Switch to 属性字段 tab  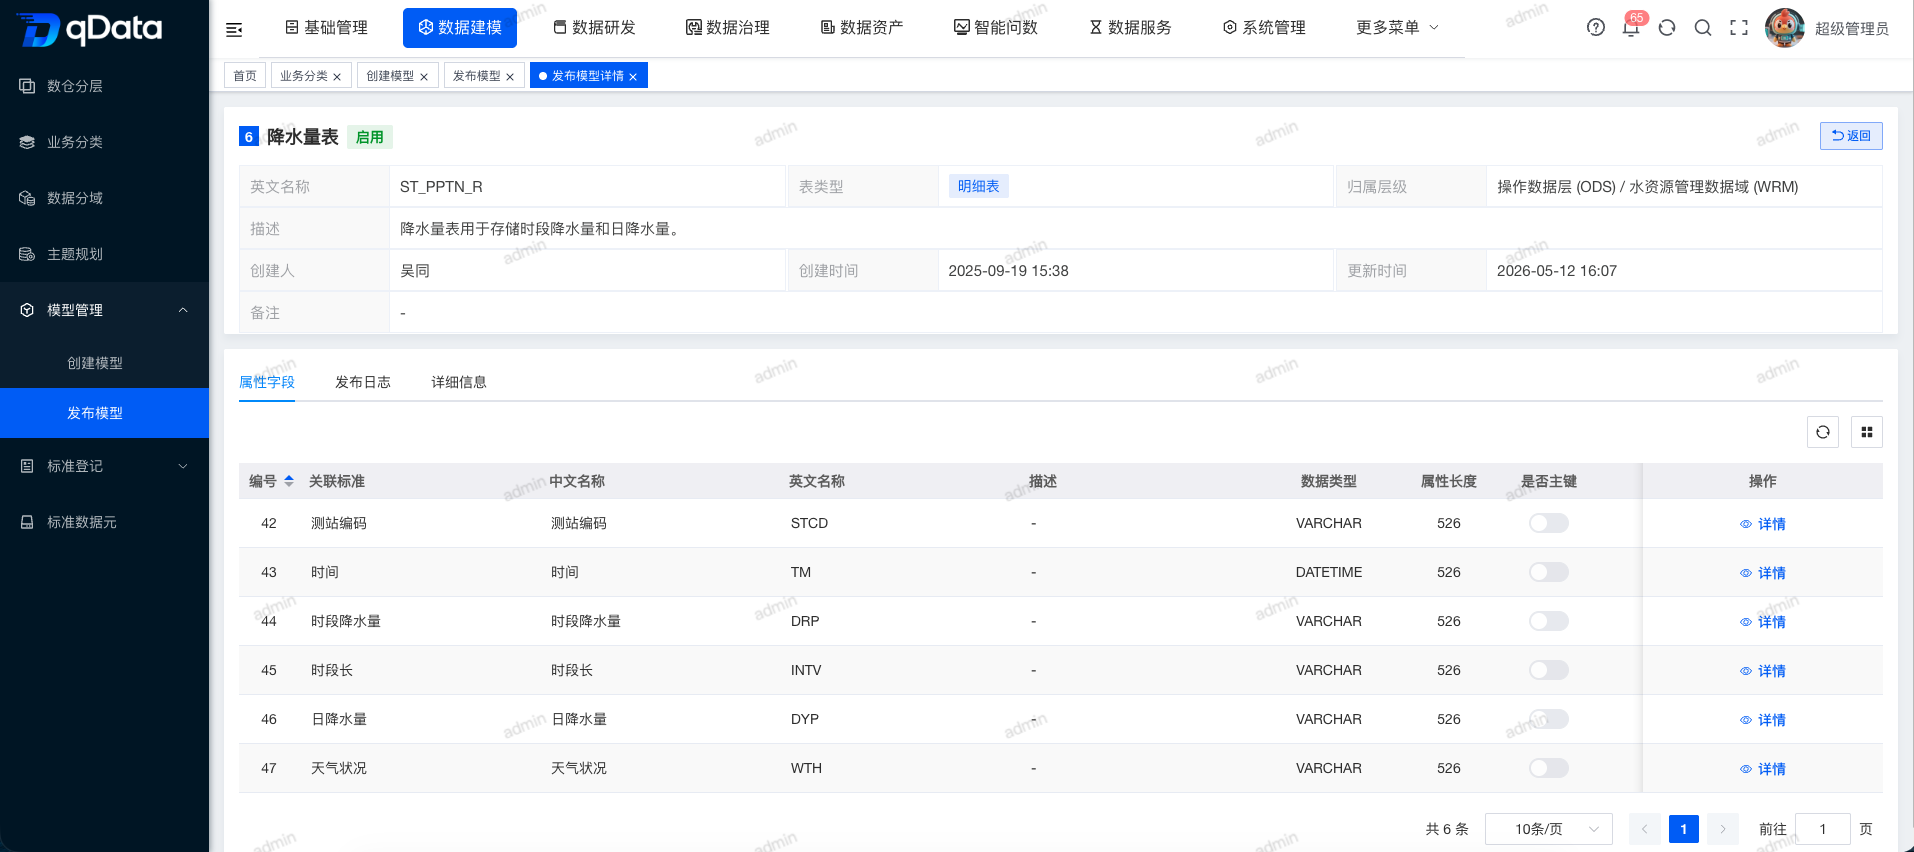coord(267,382)
